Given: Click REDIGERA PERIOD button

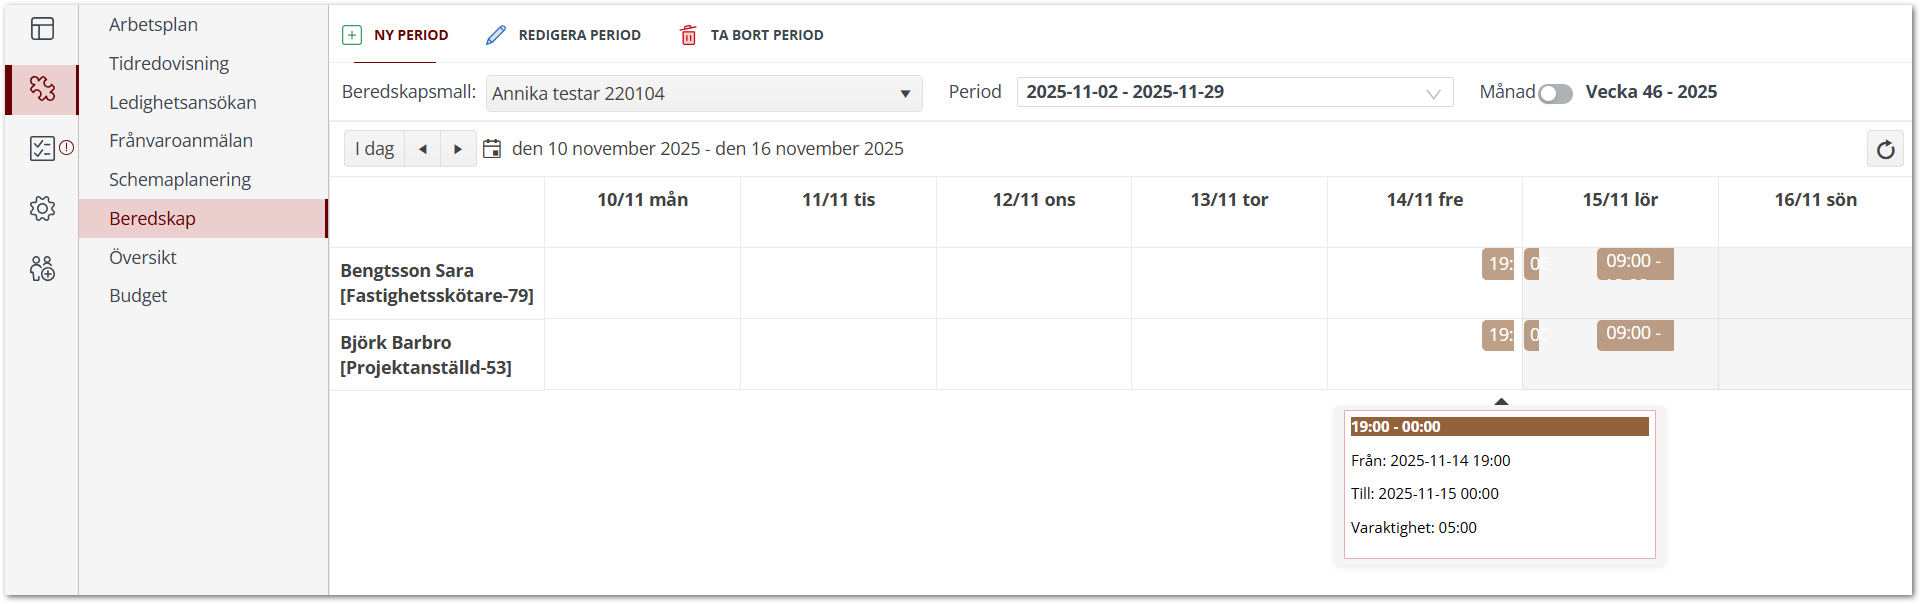Looking at the screenshot, I should [x=564, y=35].
